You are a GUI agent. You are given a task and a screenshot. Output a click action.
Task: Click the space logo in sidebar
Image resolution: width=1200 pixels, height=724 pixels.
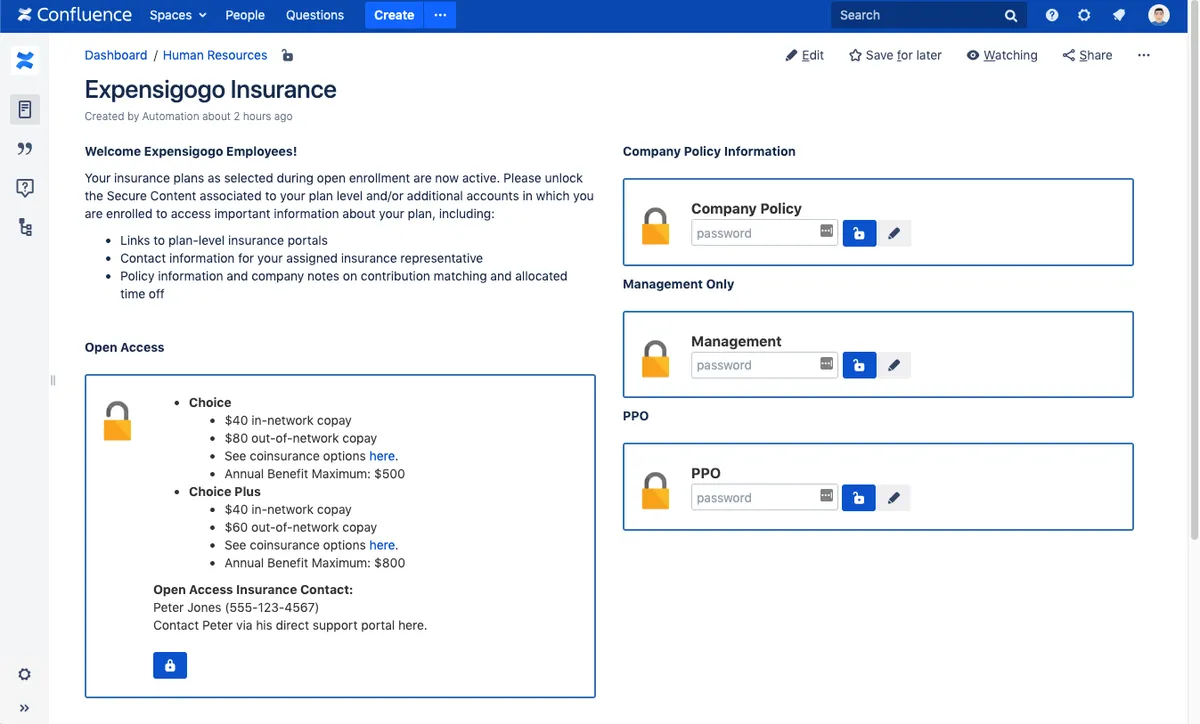25,61
